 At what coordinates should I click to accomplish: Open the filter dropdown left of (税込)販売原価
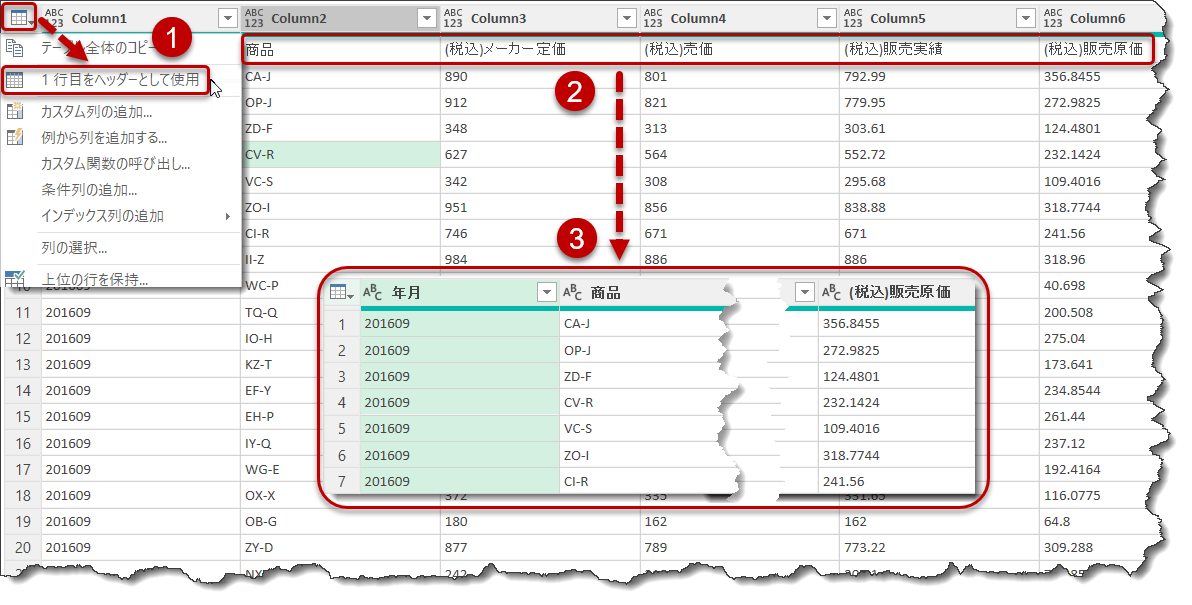pyautogui.click(x=804, y=292)
